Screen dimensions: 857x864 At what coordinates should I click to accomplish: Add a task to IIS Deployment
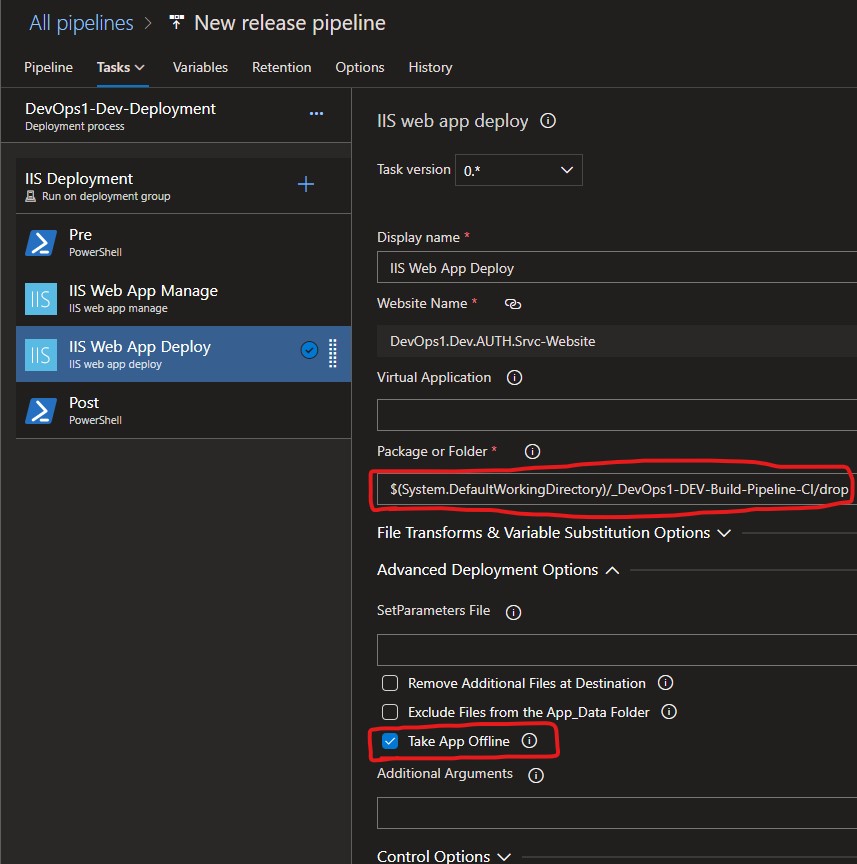pos(306,184)
